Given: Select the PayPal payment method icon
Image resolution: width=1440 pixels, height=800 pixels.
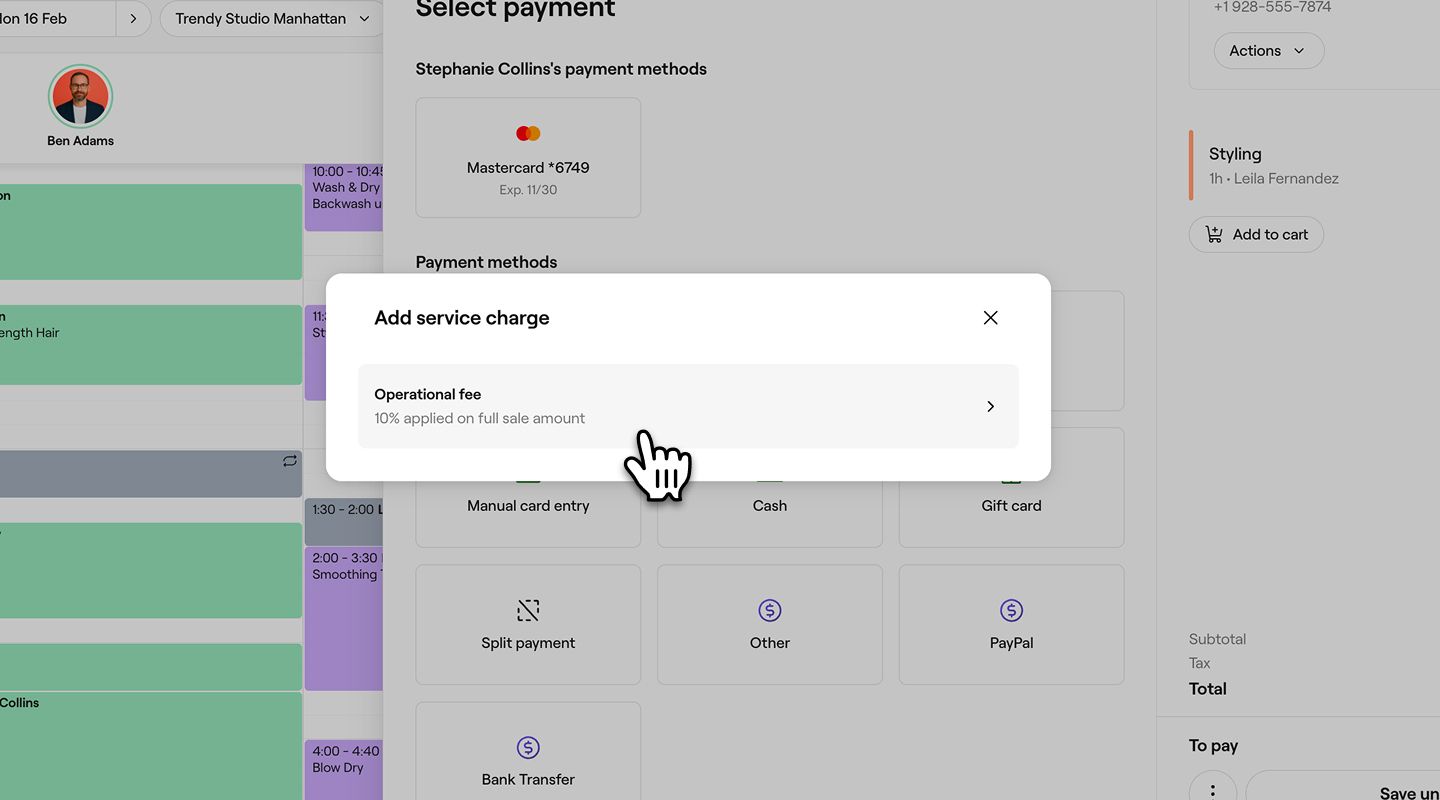Looking at the screenshot, I should [x=1011, y=610].
